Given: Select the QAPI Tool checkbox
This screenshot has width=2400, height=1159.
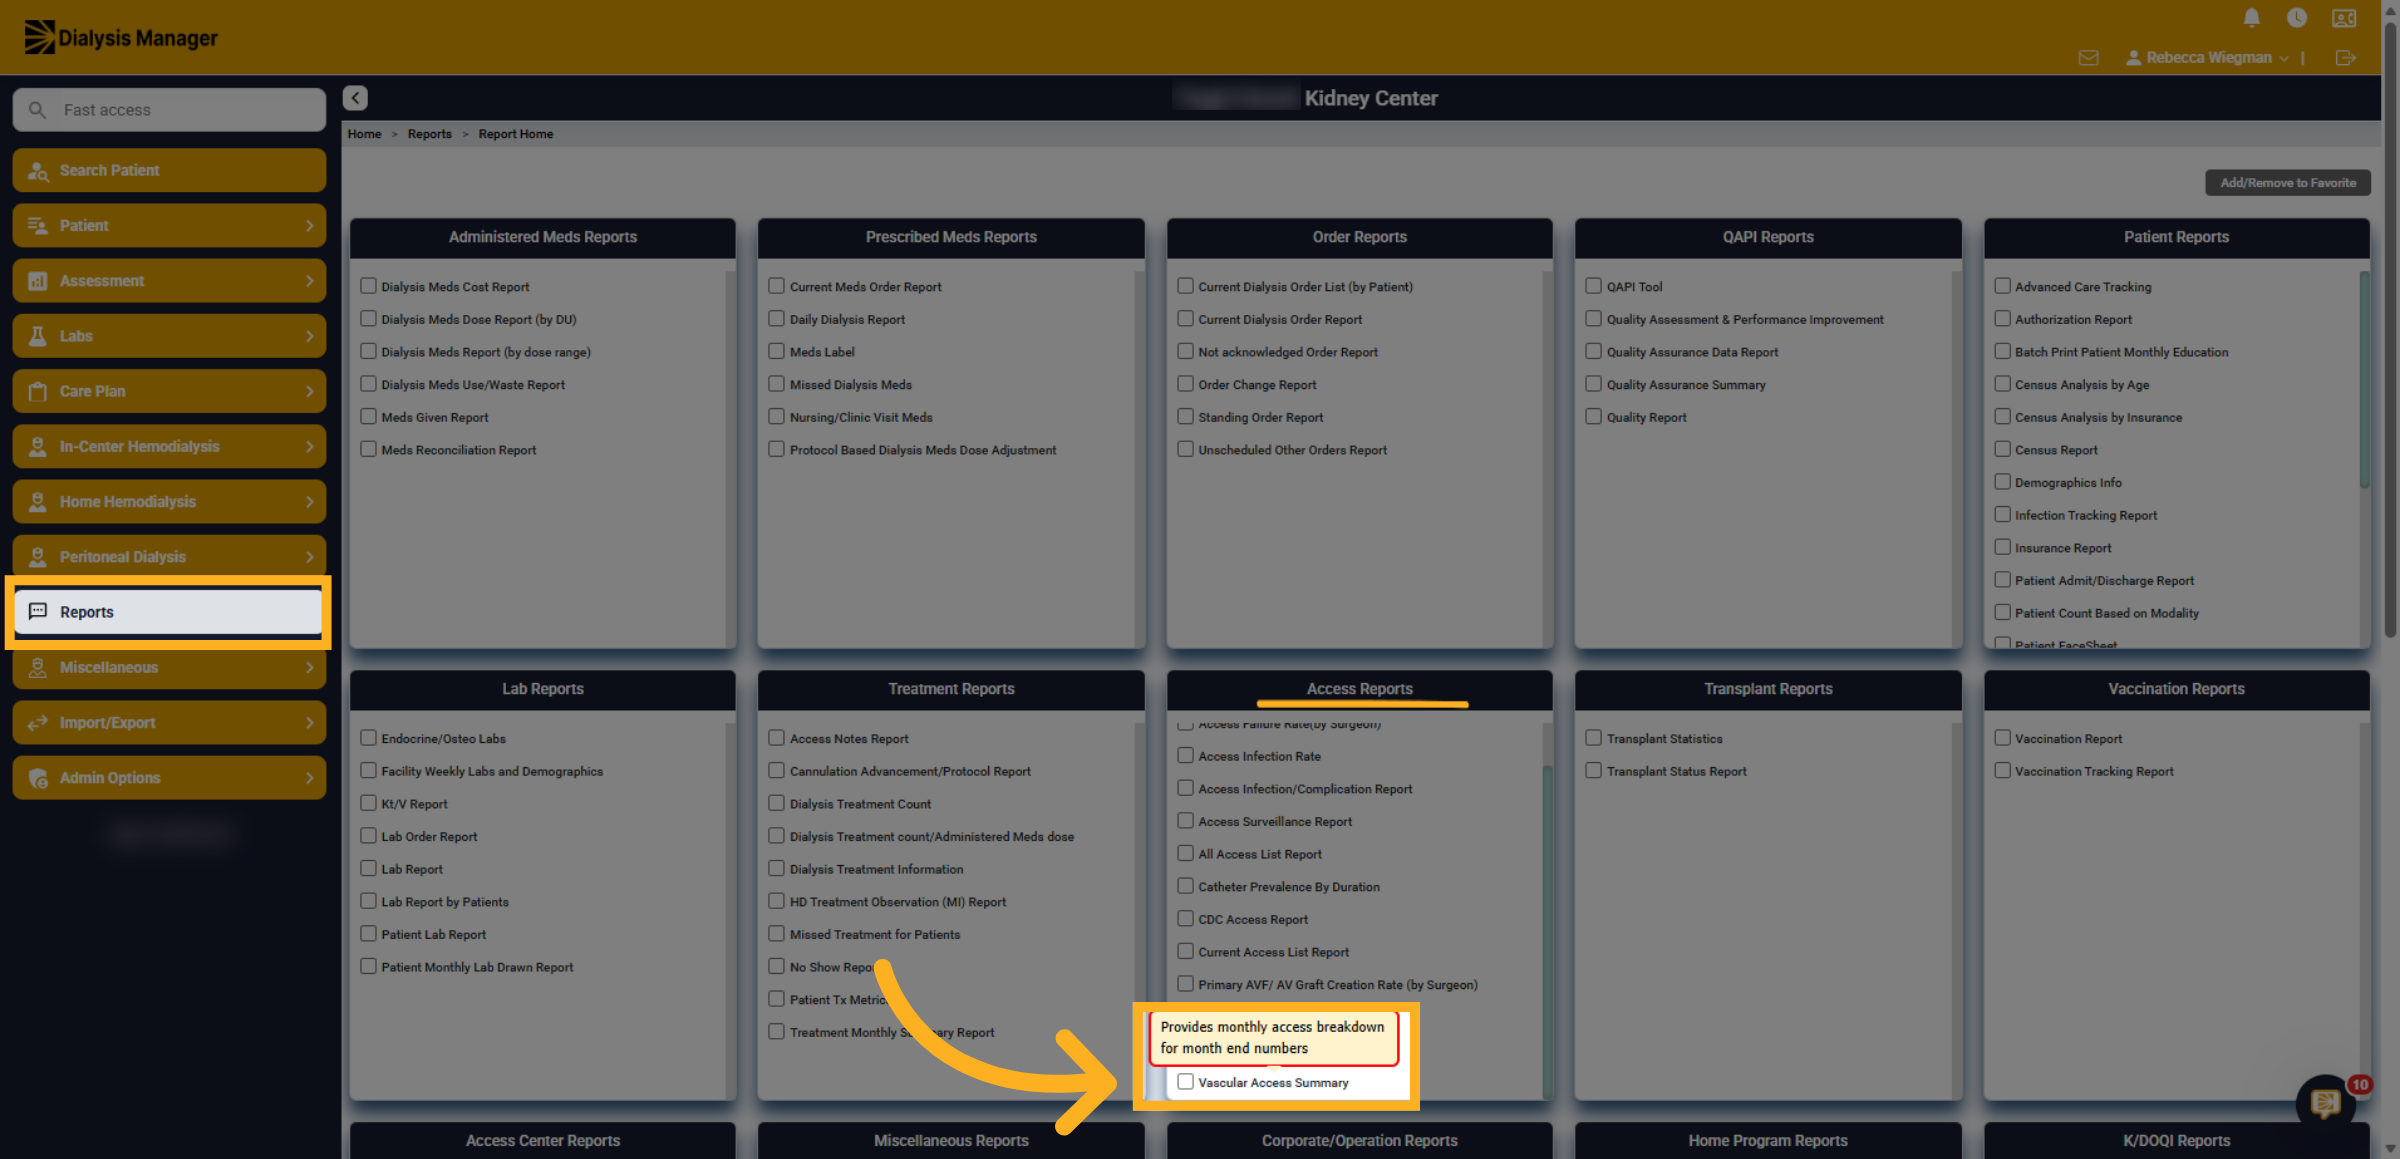Looking at the screenshot, I should click(1593, 286).
